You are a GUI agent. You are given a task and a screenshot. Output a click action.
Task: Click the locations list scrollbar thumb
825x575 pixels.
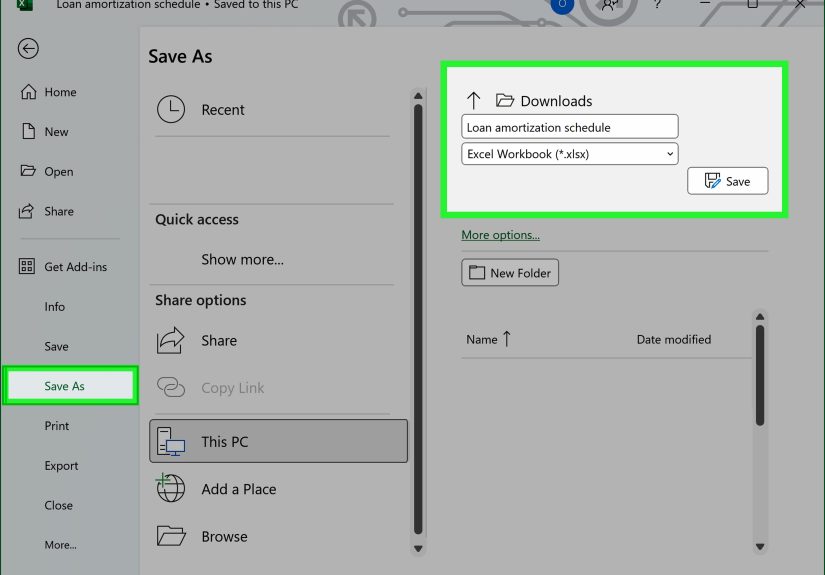pyautogui.click(x=418, y=319)
